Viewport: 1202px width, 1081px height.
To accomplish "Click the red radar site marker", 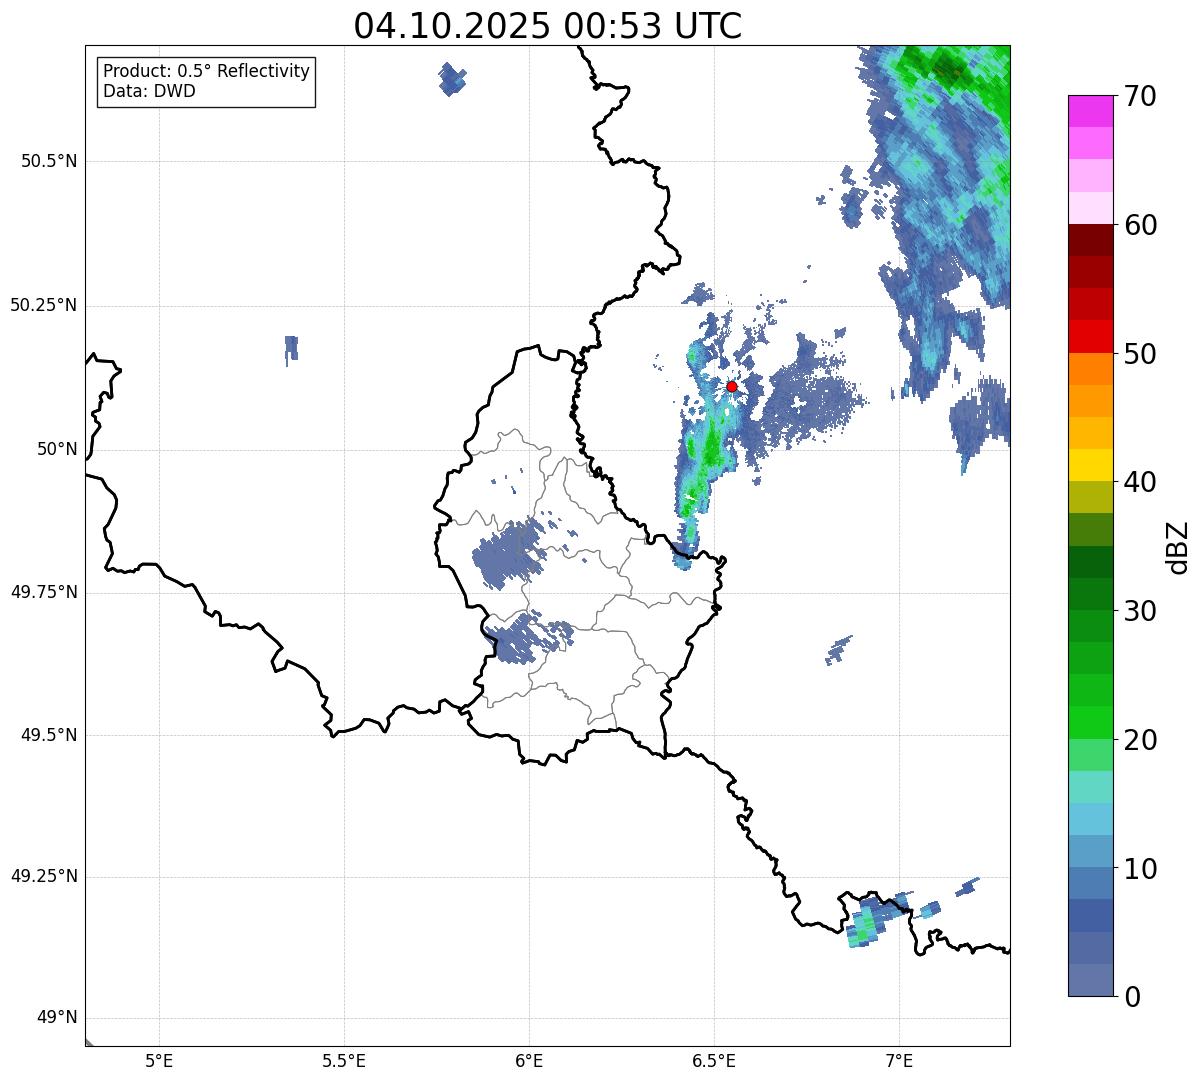I will click(732, 386).
